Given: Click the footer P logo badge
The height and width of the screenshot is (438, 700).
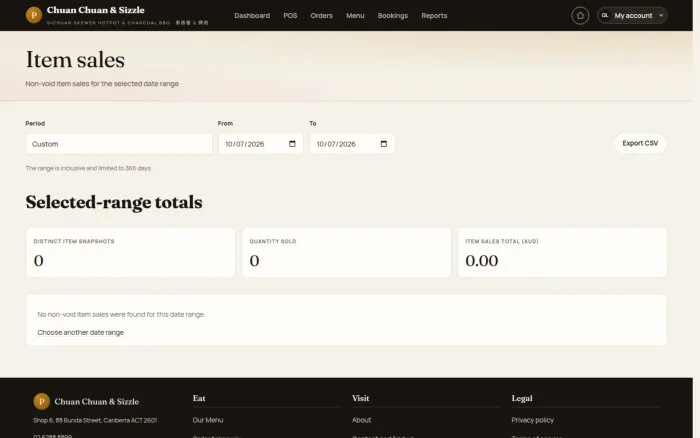Looking at the screenshot, I should tap(42, 401).
